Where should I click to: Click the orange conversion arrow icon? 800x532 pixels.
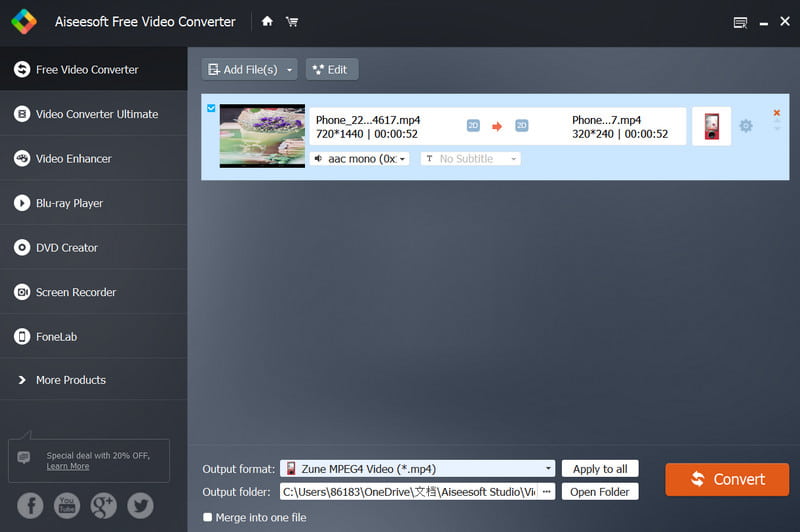[497, 126]
